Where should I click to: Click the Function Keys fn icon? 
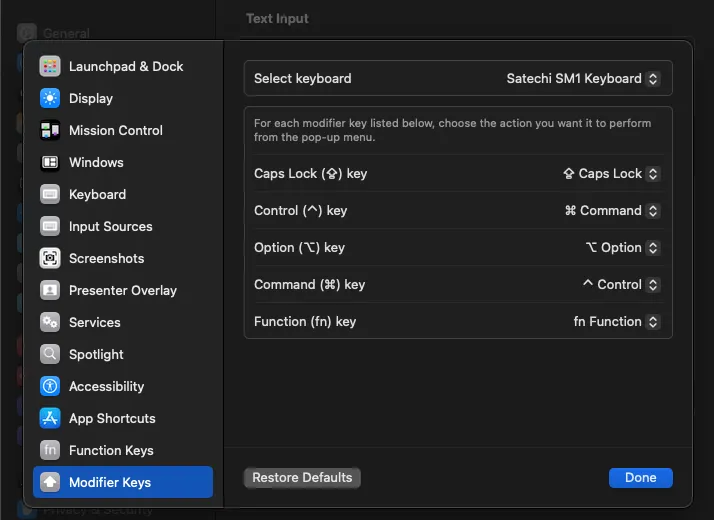pyautogui.click(x=50, y=450)
